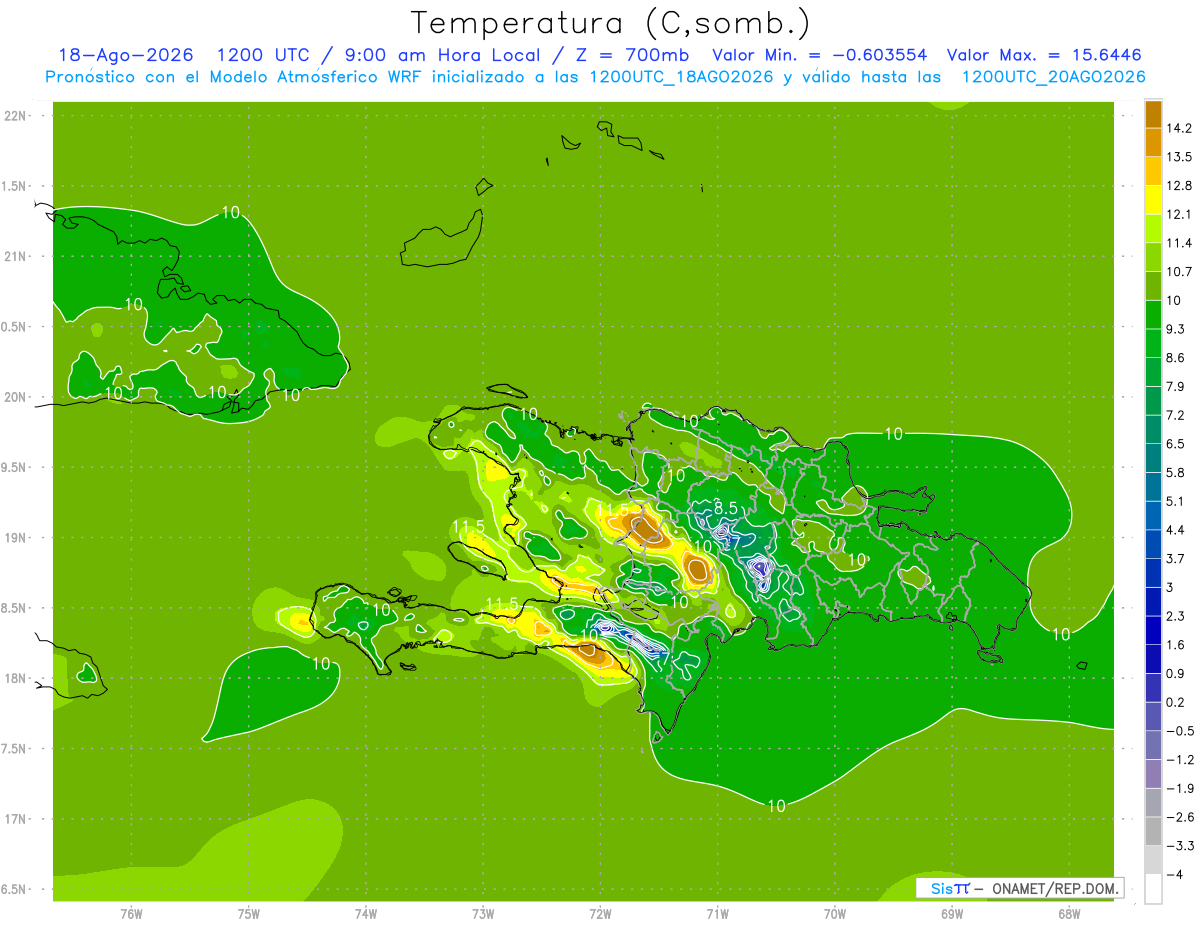
Task: Click the 11.4 legend value
Action: [x=1179, y=243]
